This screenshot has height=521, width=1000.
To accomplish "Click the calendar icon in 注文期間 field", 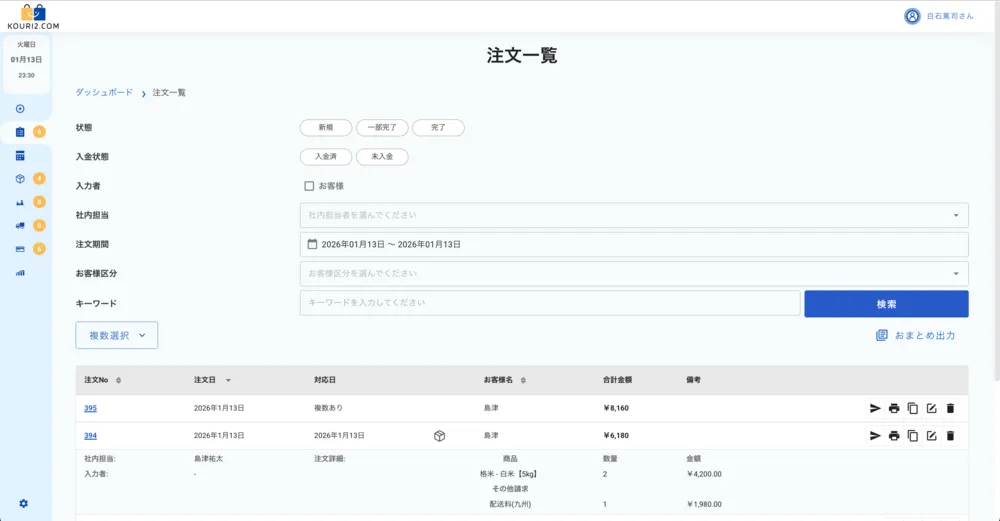I will 312,244.
